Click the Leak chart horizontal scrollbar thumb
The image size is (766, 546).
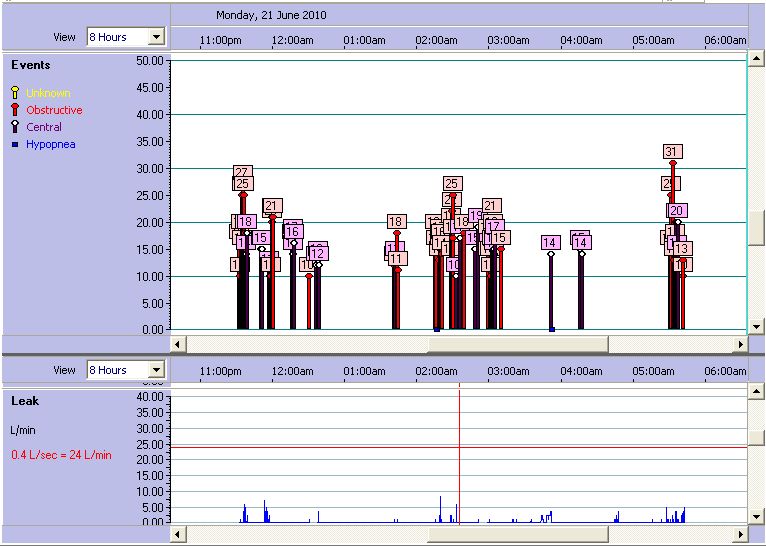point(518,534)
